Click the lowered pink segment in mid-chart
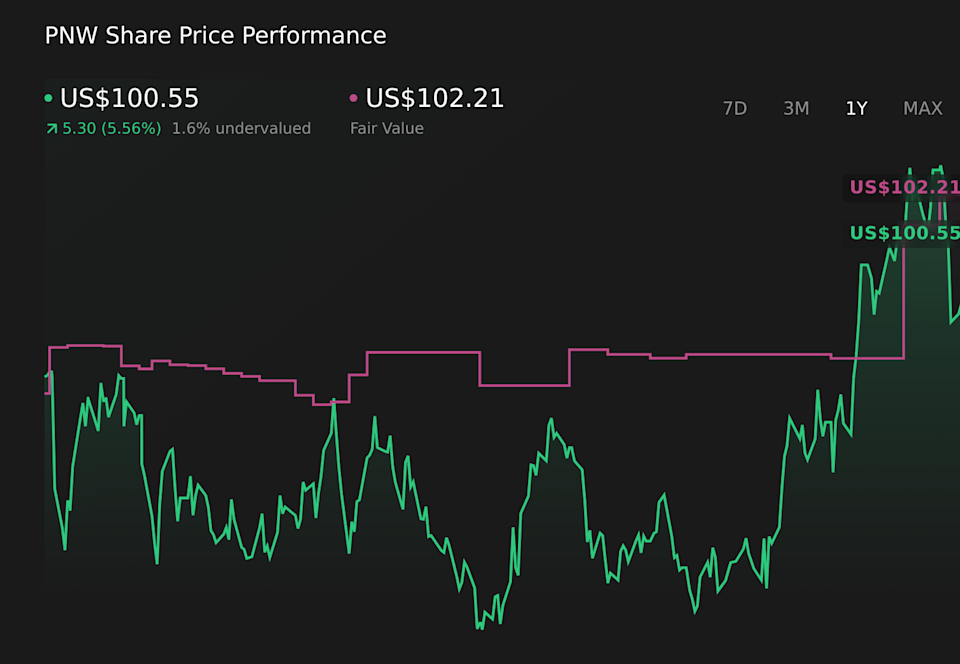 tap(524, 385)
